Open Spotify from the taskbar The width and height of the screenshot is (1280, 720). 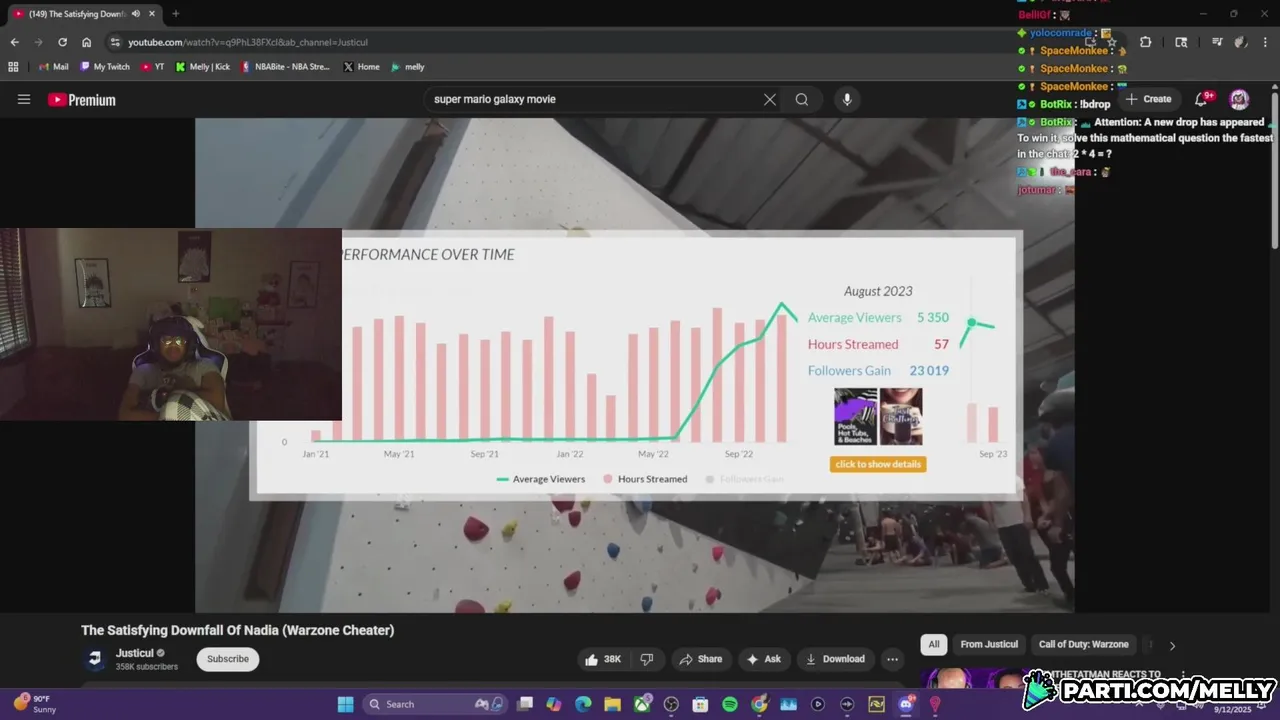click(730, 704)
